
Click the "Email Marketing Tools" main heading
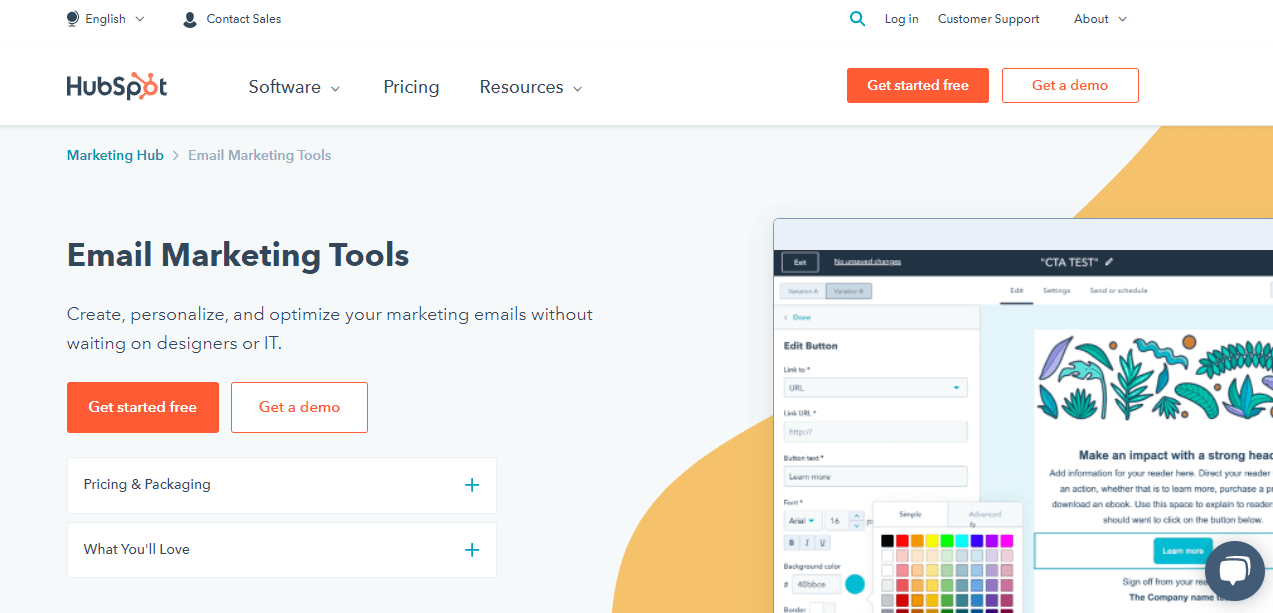238,255
